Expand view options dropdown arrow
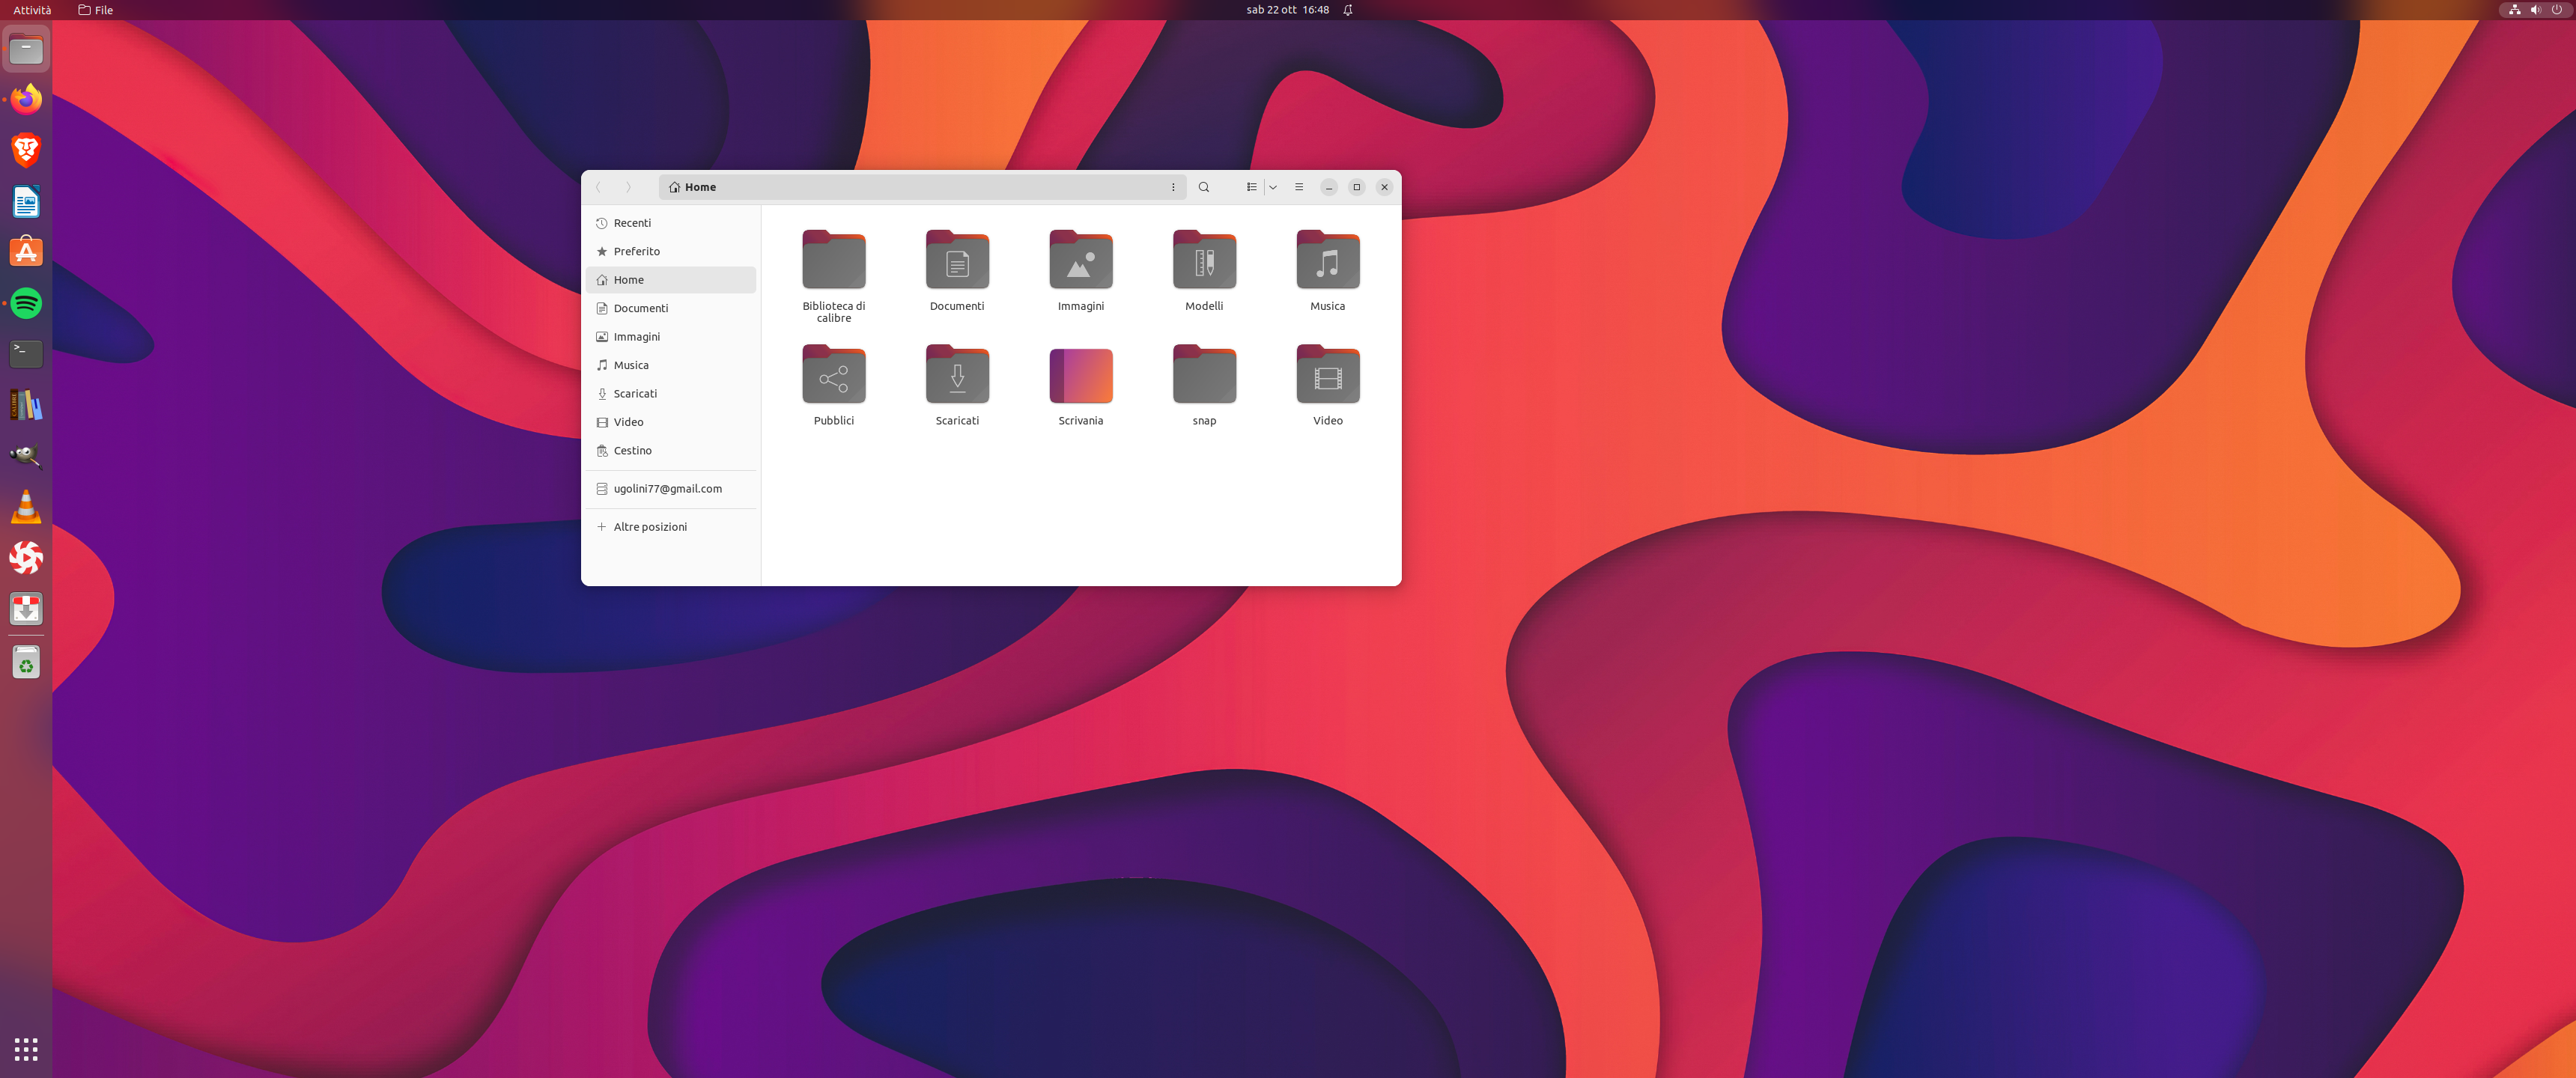Image resolution: width=2576 pixels, height=1078 pixels. [1273, 187]
